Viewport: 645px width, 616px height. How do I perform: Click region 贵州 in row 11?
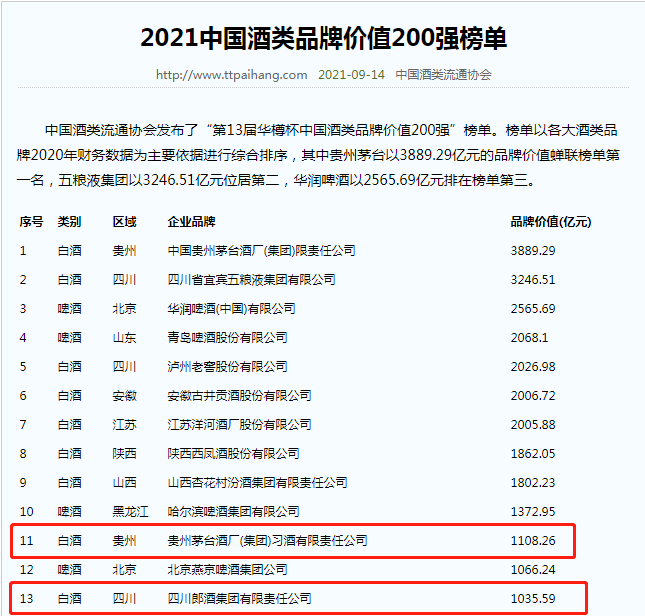(125, 540)
